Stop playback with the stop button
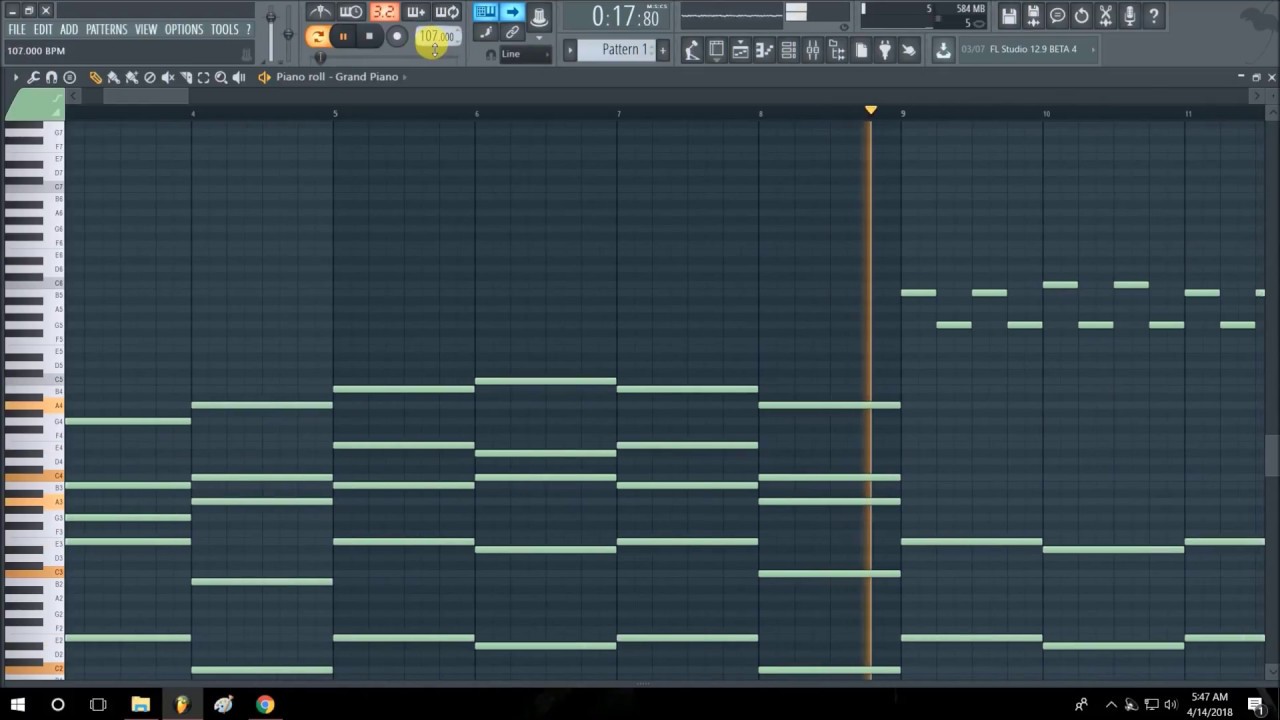1280x720 pixels. tap(369, 36)
